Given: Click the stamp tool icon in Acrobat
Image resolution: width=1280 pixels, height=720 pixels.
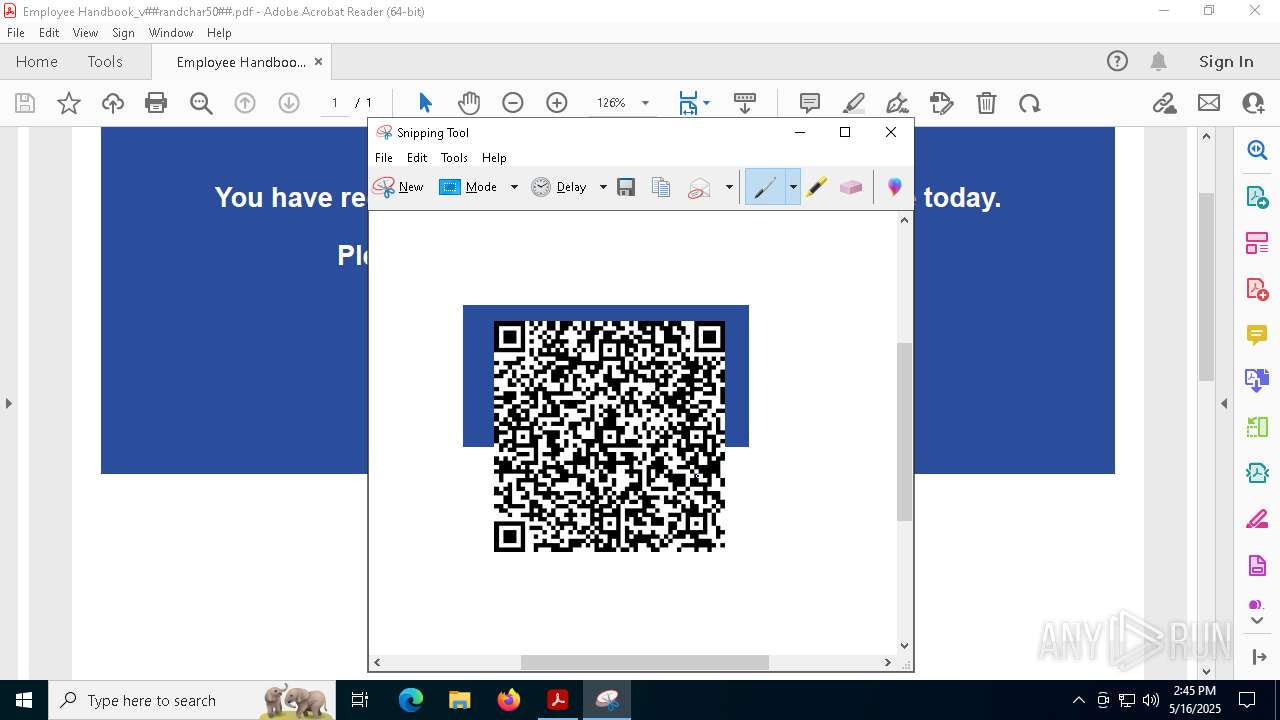Looking at the screenshot, I should (x=942, y=103).
